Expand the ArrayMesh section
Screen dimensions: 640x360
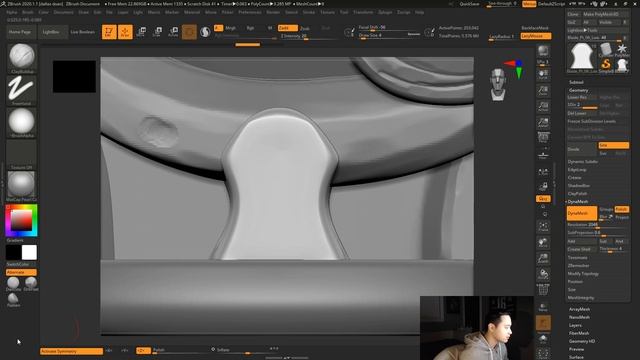tap(579, 309)
